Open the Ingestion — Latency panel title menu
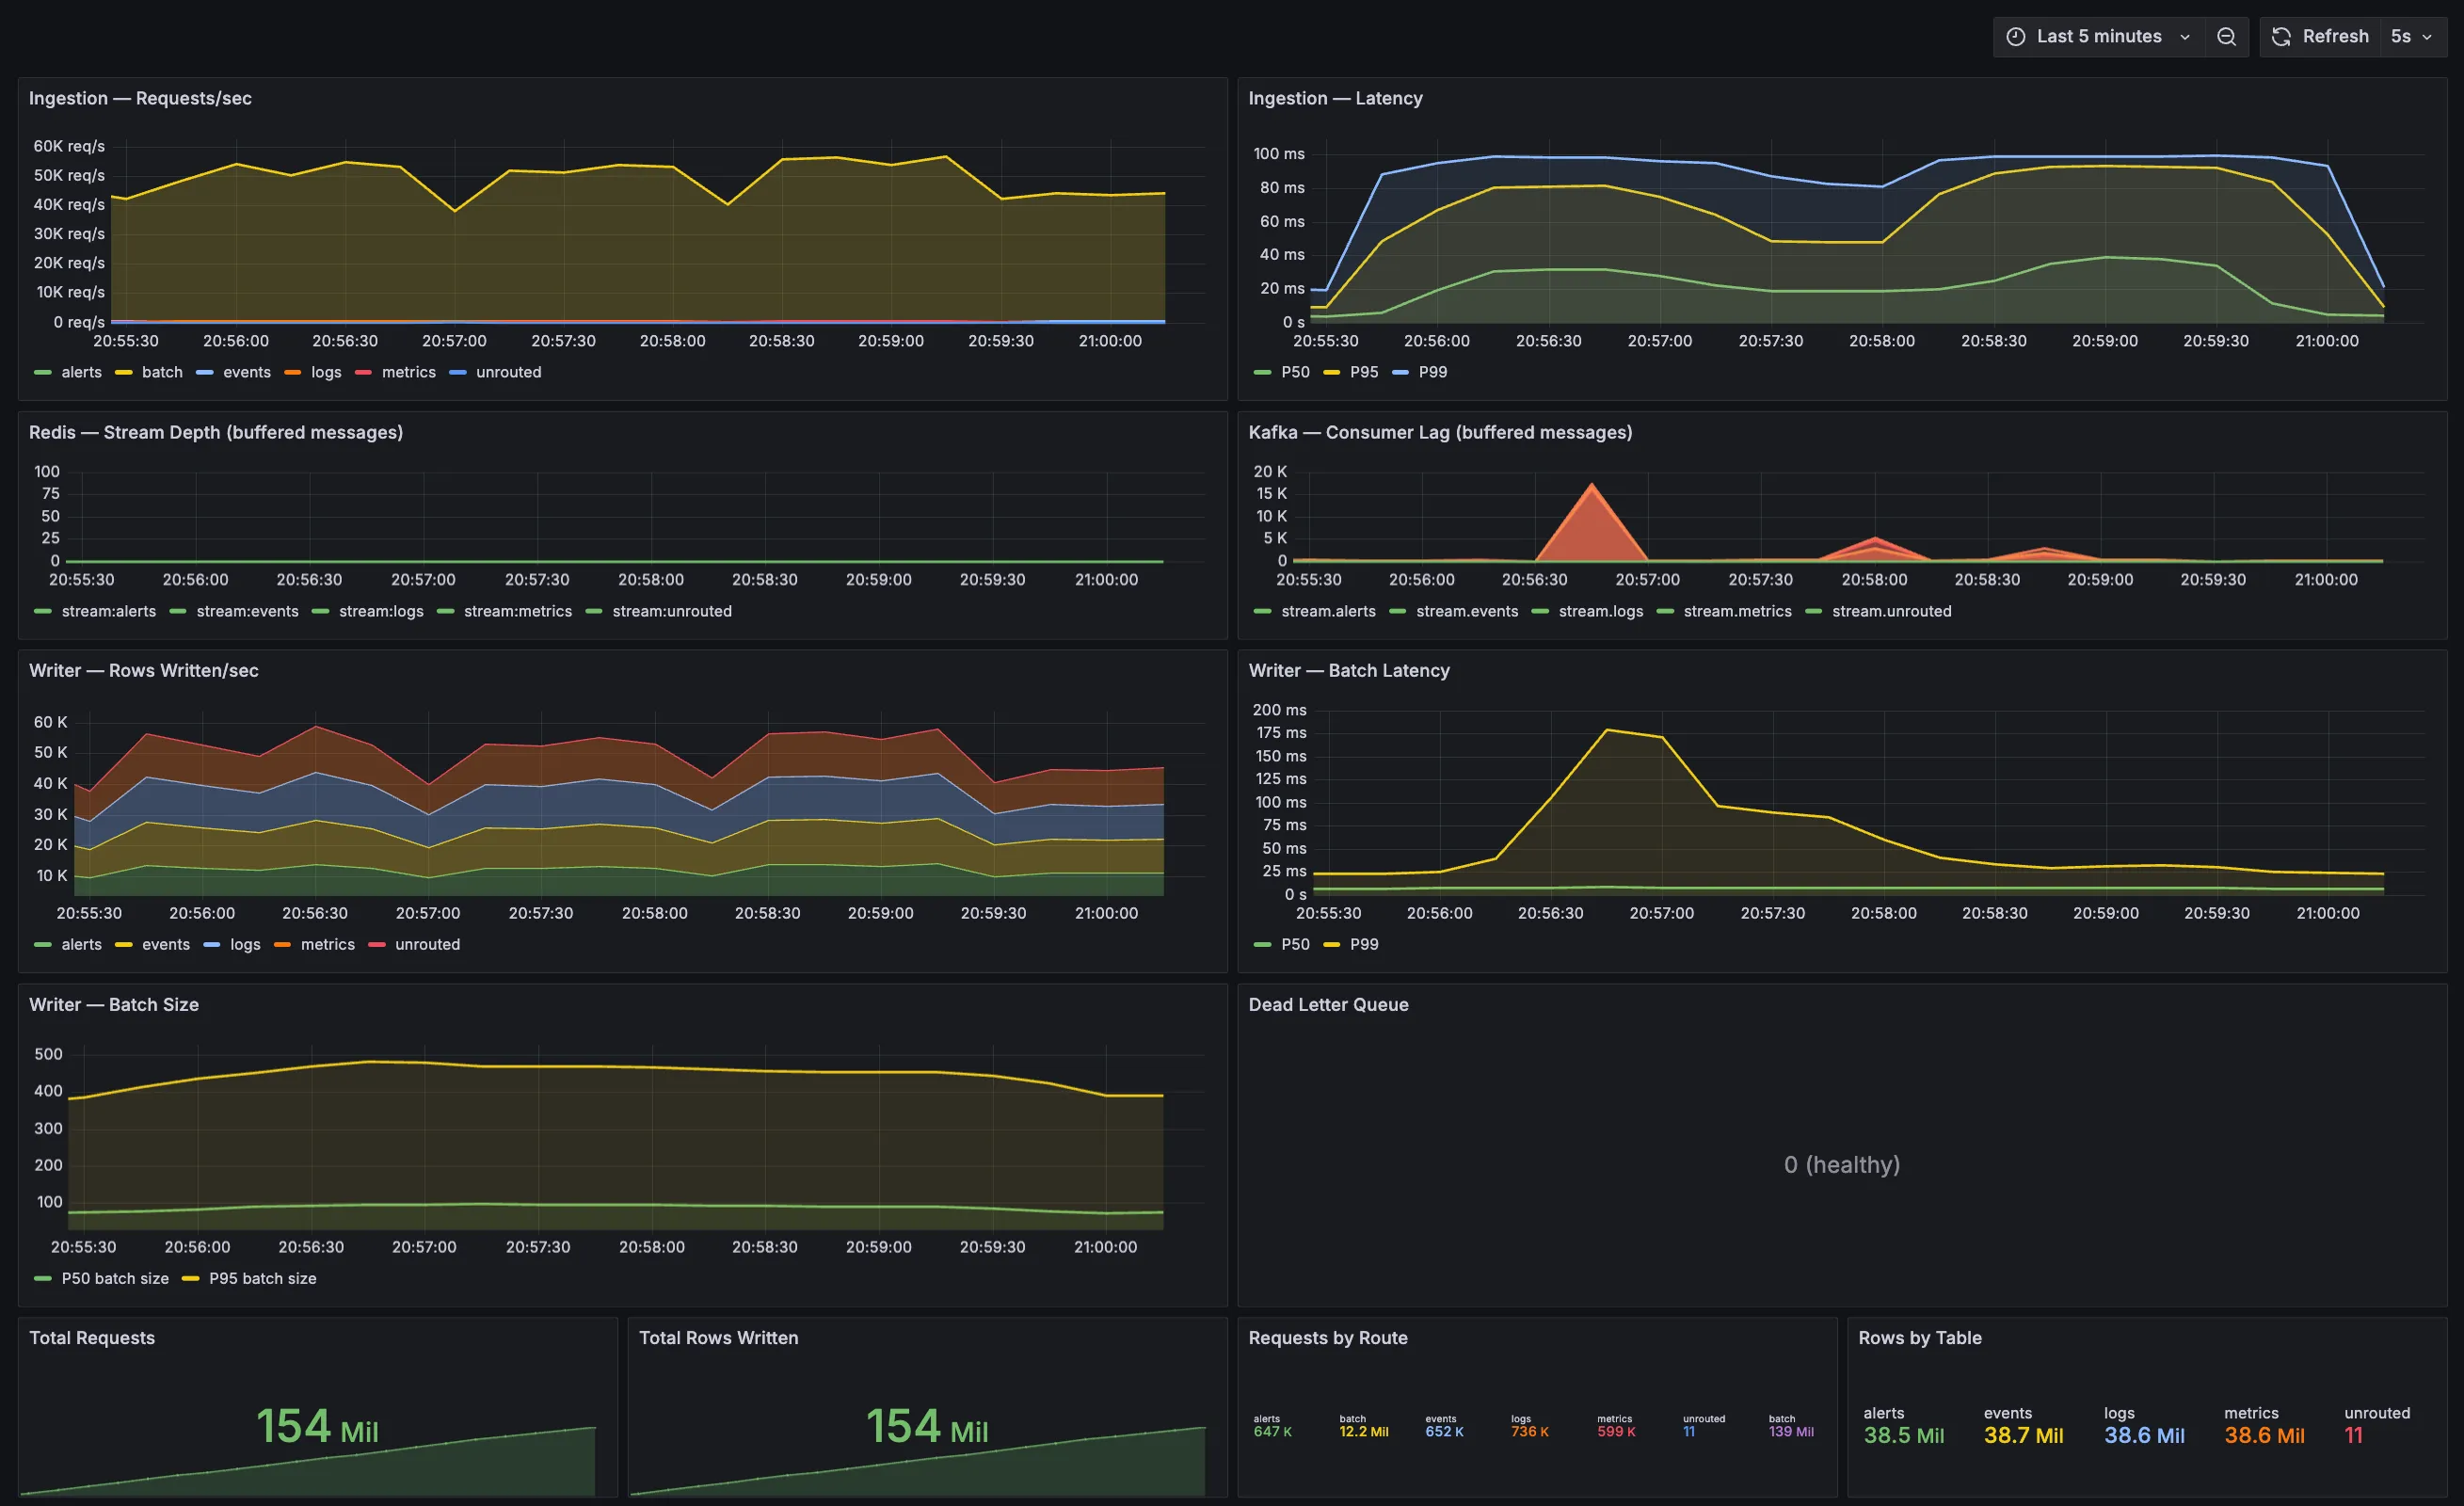The image size is (2464, 1506). 1335,98
